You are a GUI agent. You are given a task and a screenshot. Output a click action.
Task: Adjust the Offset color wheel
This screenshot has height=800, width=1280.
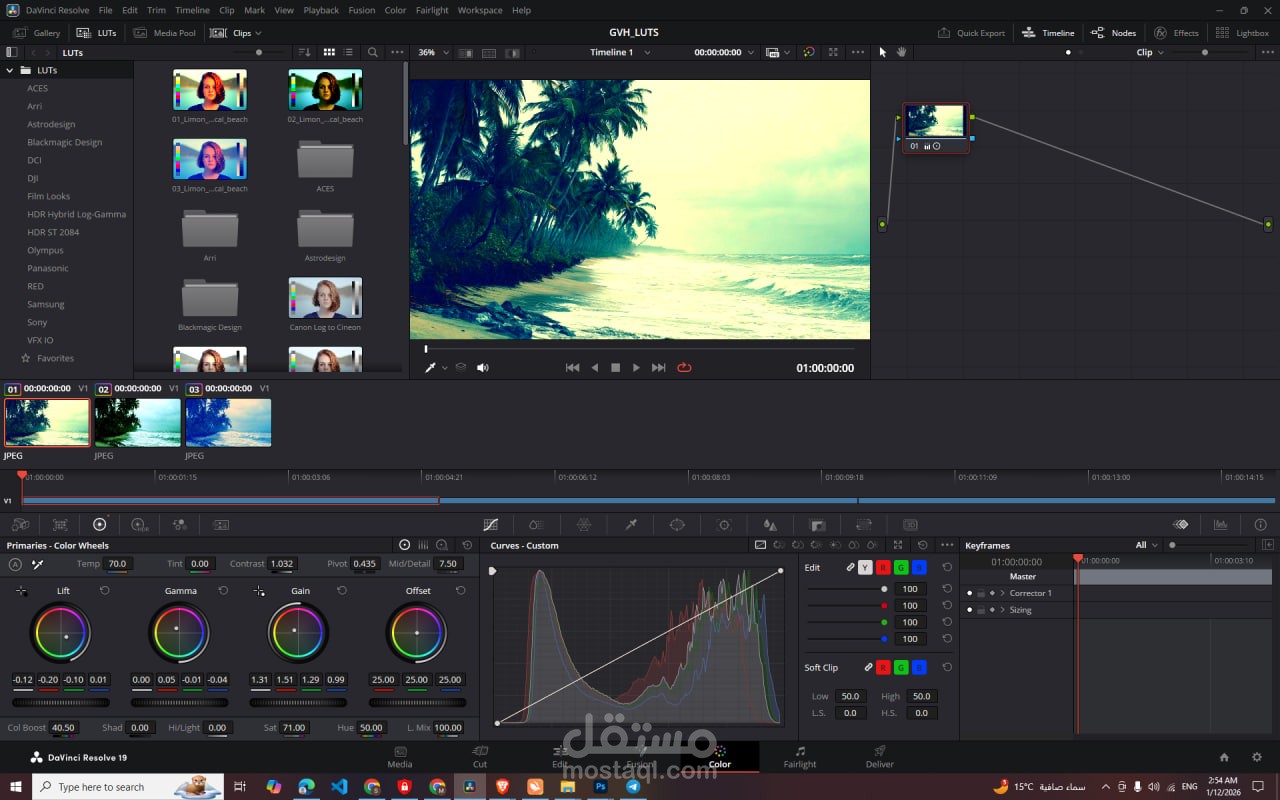(417, 633)
